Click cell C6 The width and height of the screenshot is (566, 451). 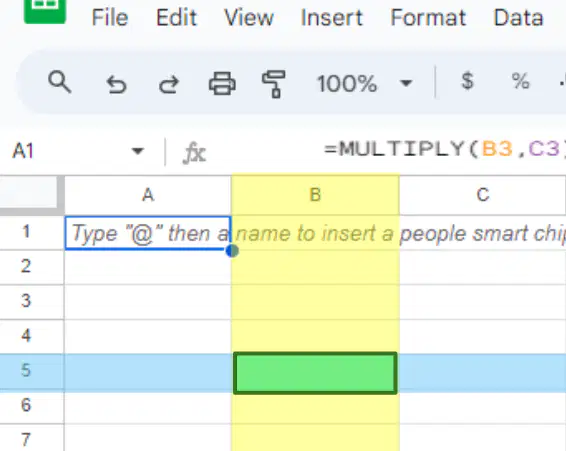[x=483, y=407]
